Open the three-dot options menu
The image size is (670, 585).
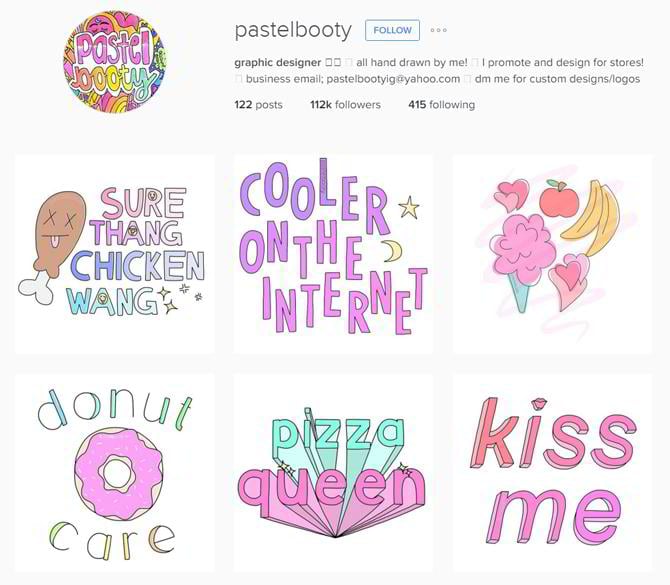tap(438, 30)
